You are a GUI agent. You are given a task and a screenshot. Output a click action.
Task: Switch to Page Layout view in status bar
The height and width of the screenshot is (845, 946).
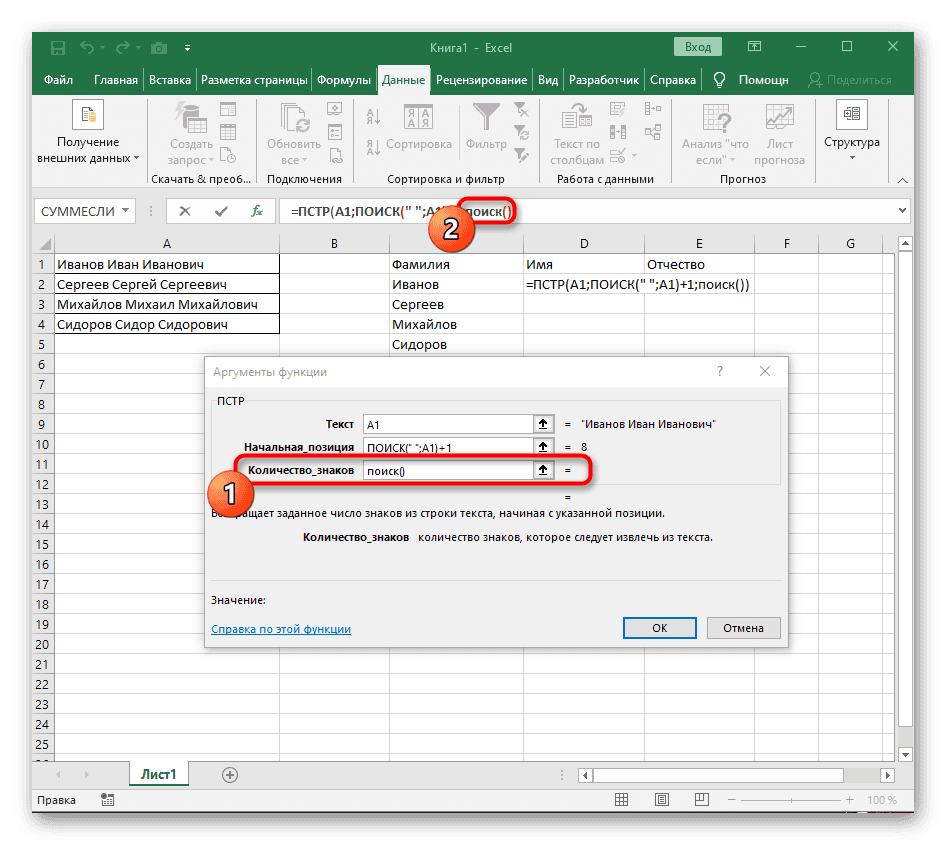pyautogui.click(x=661, y=800)
